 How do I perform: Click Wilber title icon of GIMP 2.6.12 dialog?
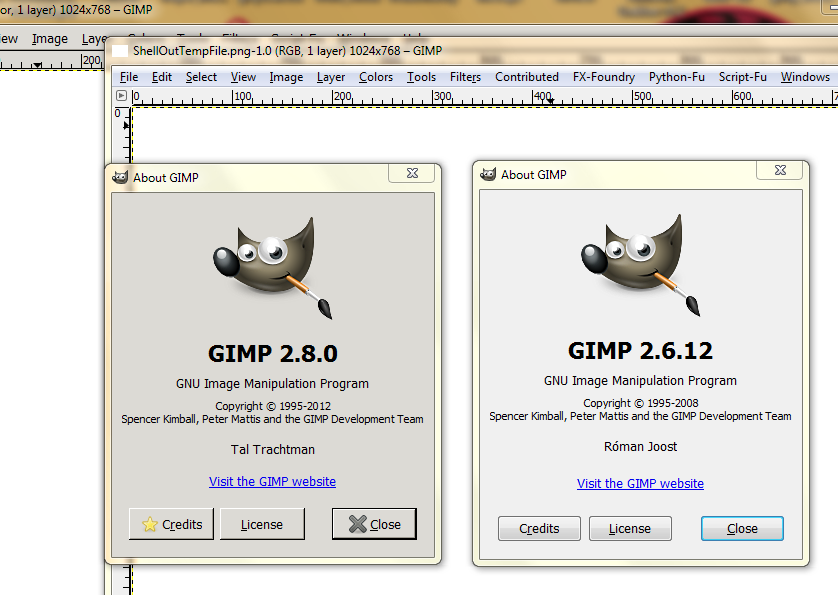488,174
